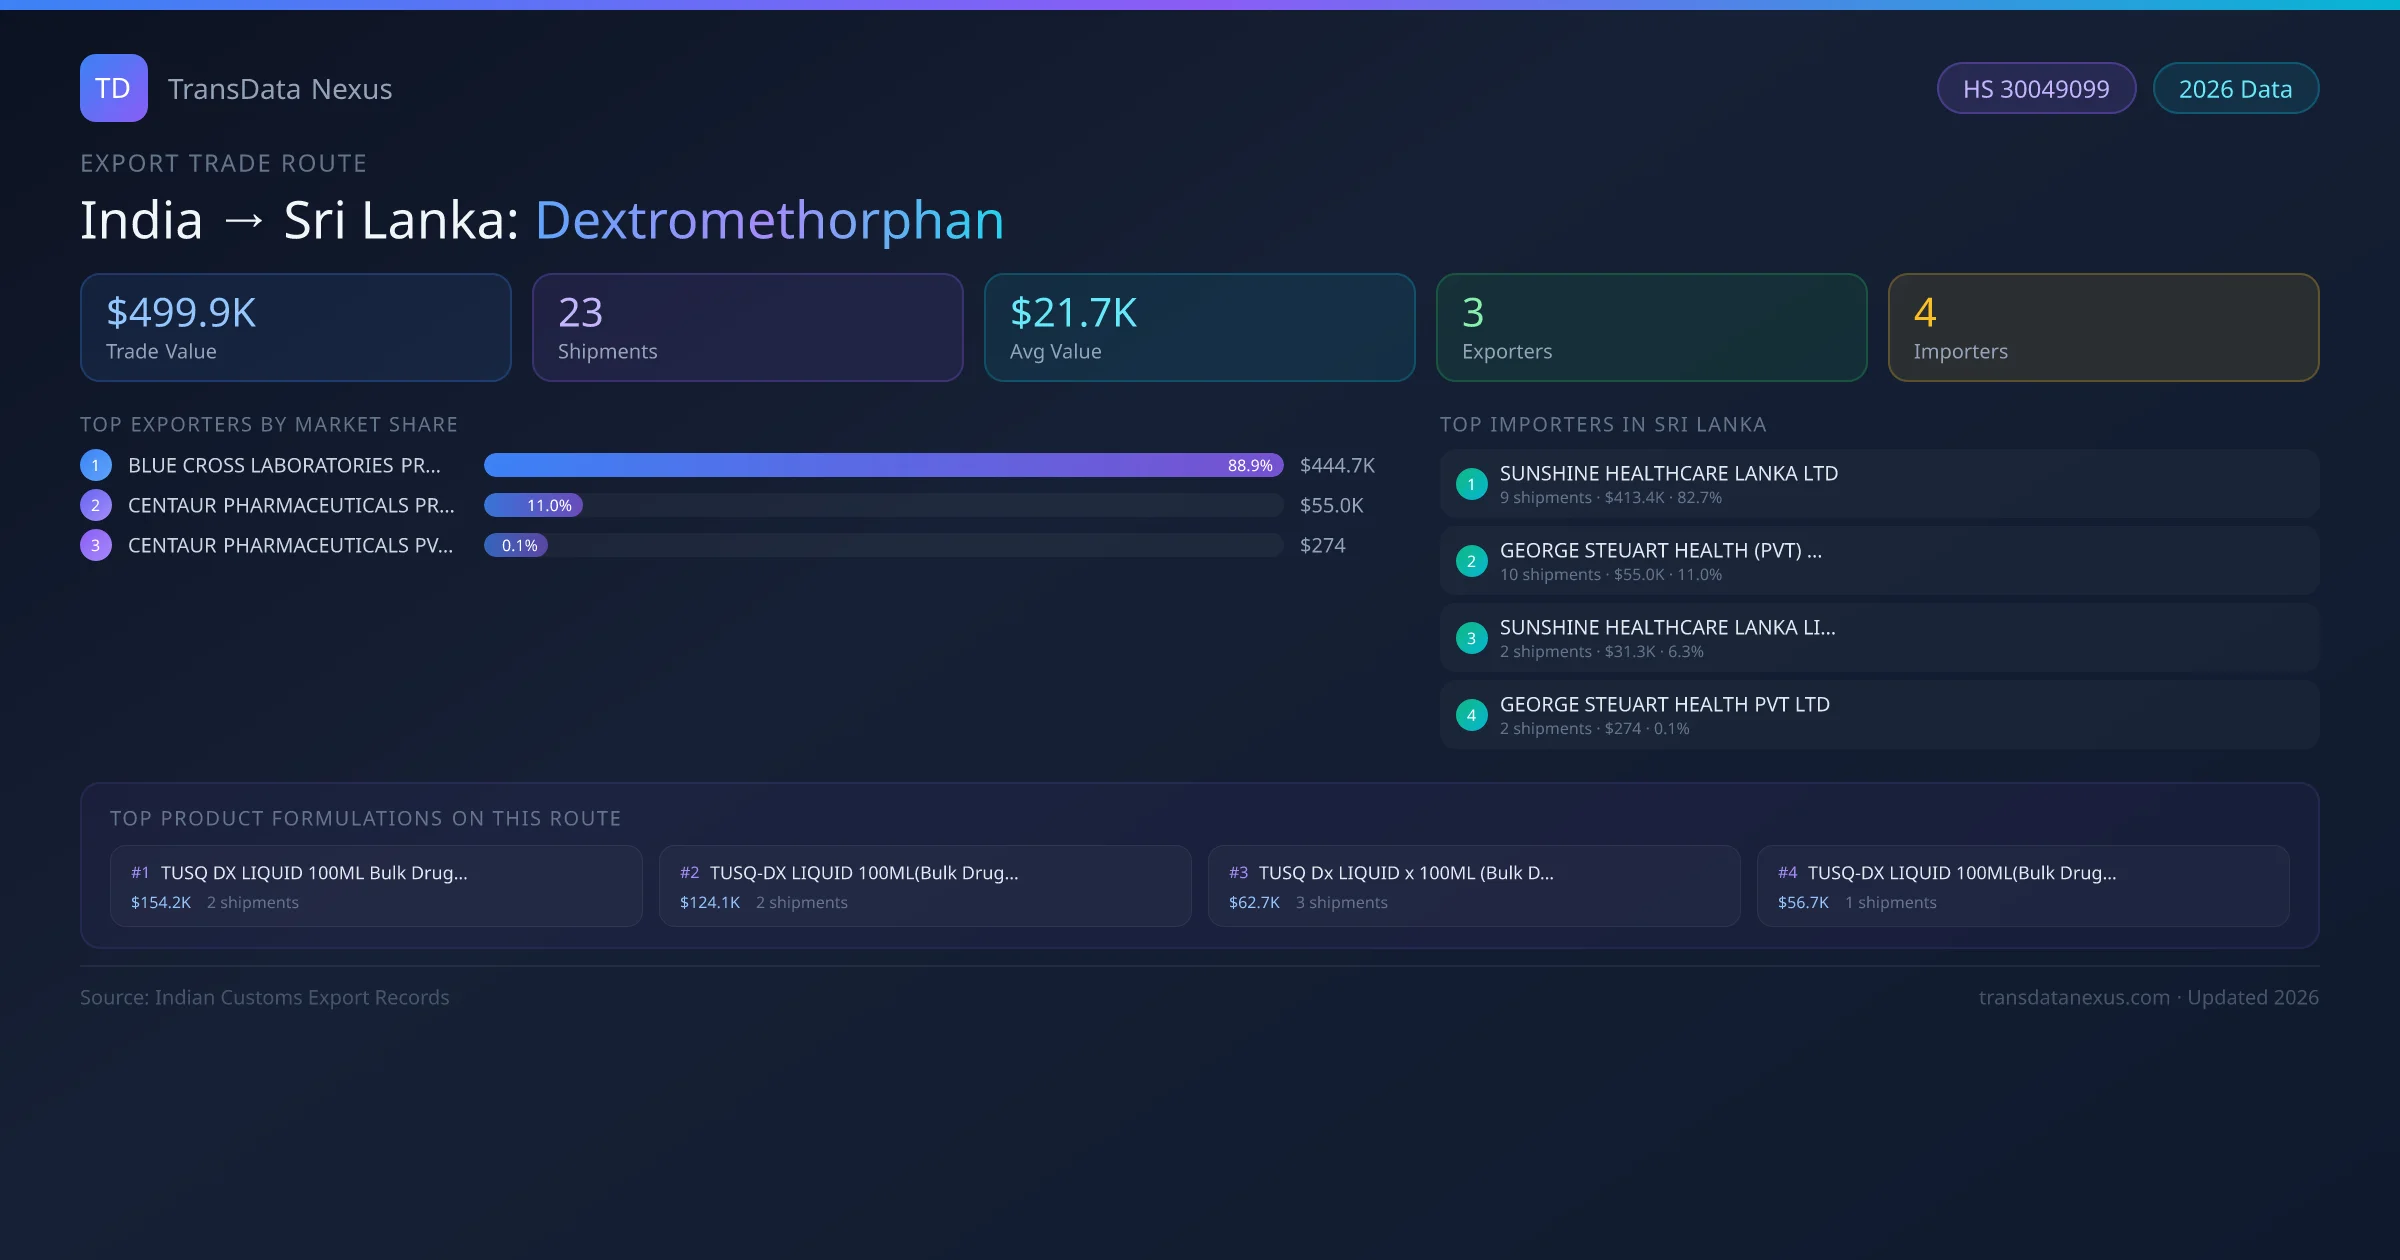Image resolution: width=2400 pixels, height=1260 pixels.
Task: Click green badge 4 in importers list
Action: pos(1471,715)
